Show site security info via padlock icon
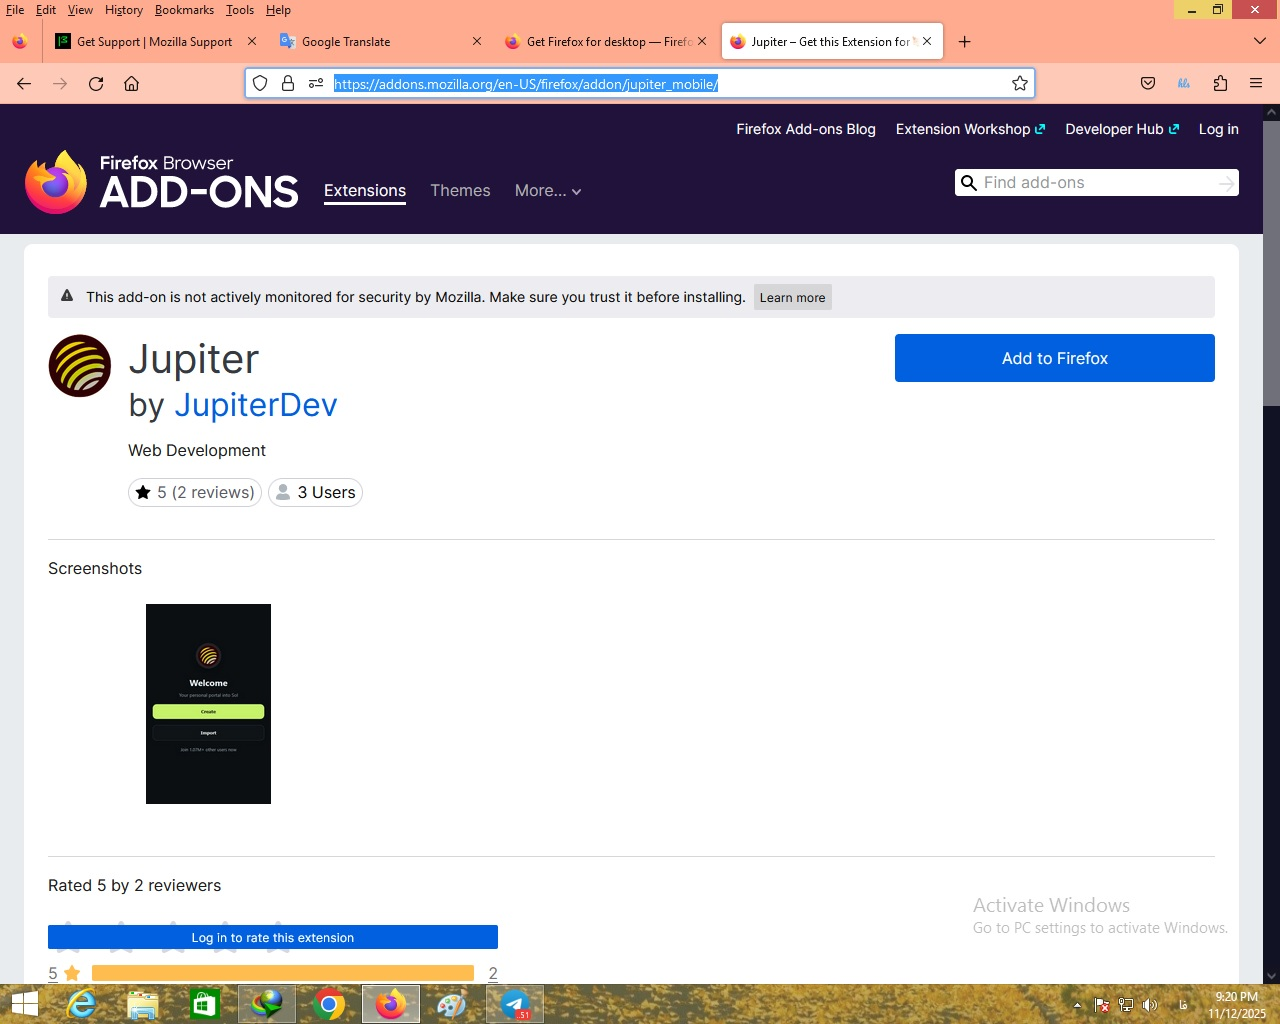The width and height of the screenshot is (1280, 1024). pyautogui.click(x=288, y=84)
